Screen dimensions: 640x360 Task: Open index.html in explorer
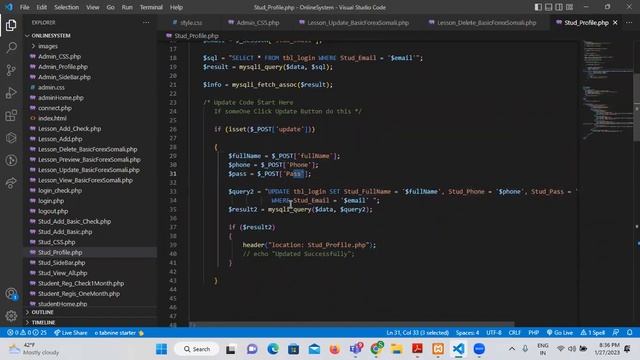pyautogui.click(x=52, y=118)
